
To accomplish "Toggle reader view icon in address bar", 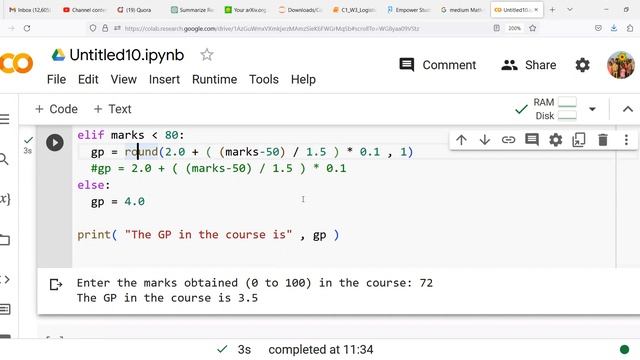I will 496,28.
